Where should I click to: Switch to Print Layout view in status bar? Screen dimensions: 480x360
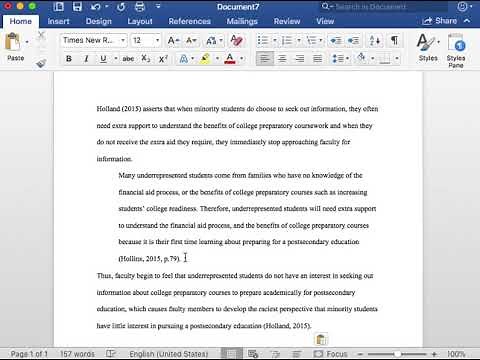[x=231, y=354]
